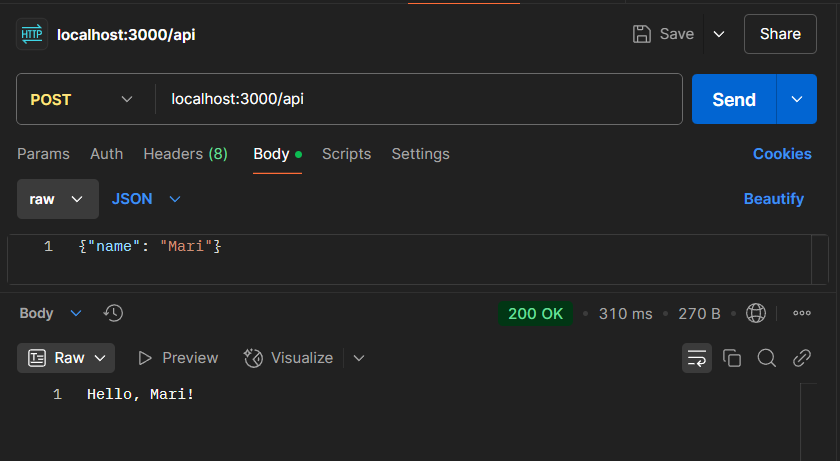
Task: Click the response link chain icon
Action: point(801,358)
